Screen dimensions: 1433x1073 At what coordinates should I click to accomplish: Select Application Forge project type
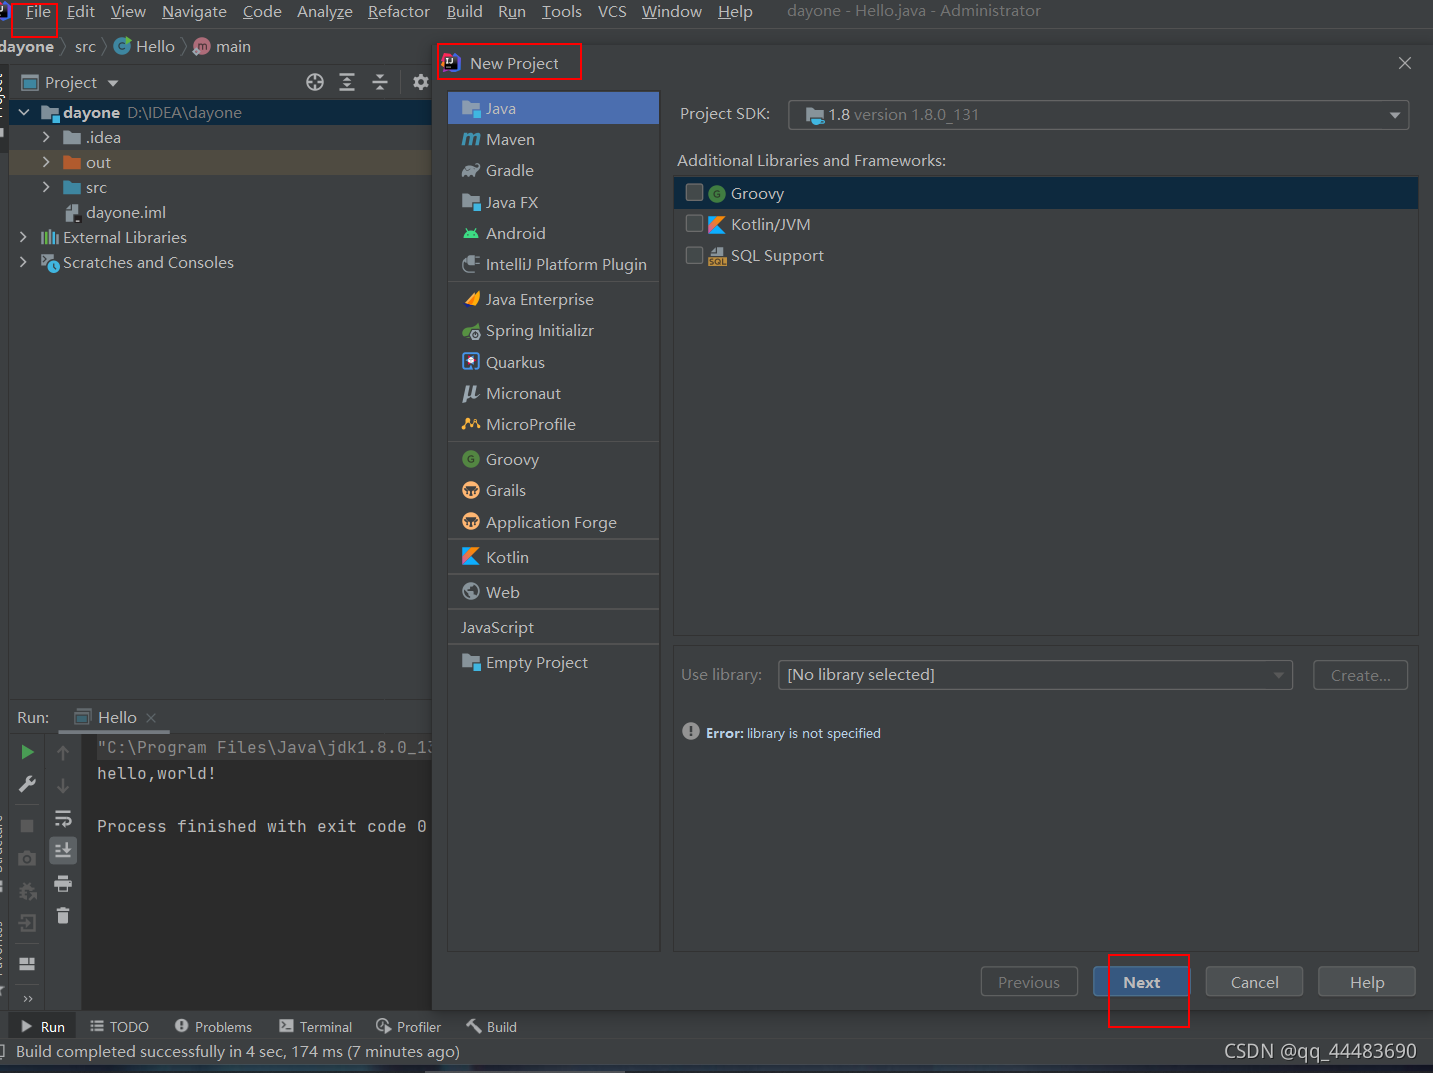pos(553,522)
